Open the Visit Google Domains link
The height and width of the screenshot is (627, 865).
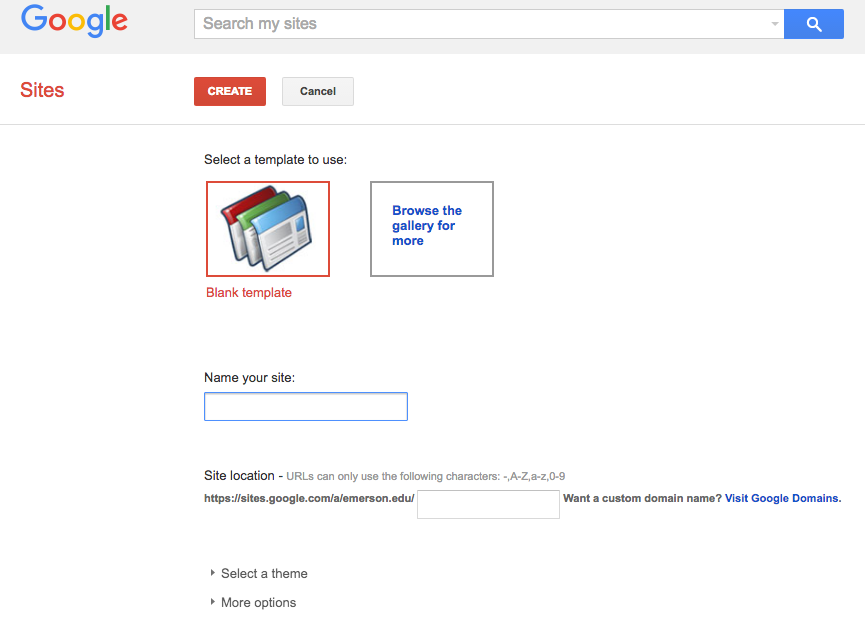click(783, 498)
